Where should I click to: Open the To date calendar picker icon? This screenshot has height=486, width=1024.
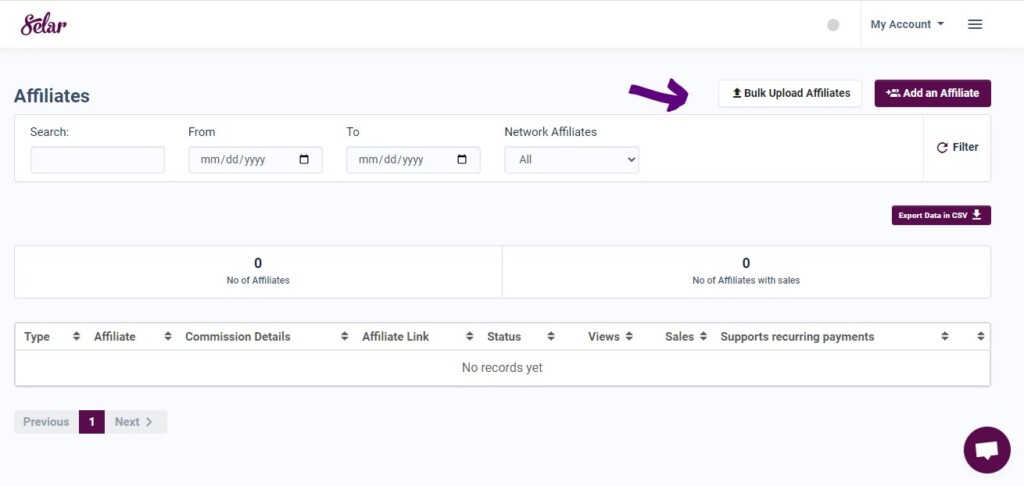coord(462,159)
